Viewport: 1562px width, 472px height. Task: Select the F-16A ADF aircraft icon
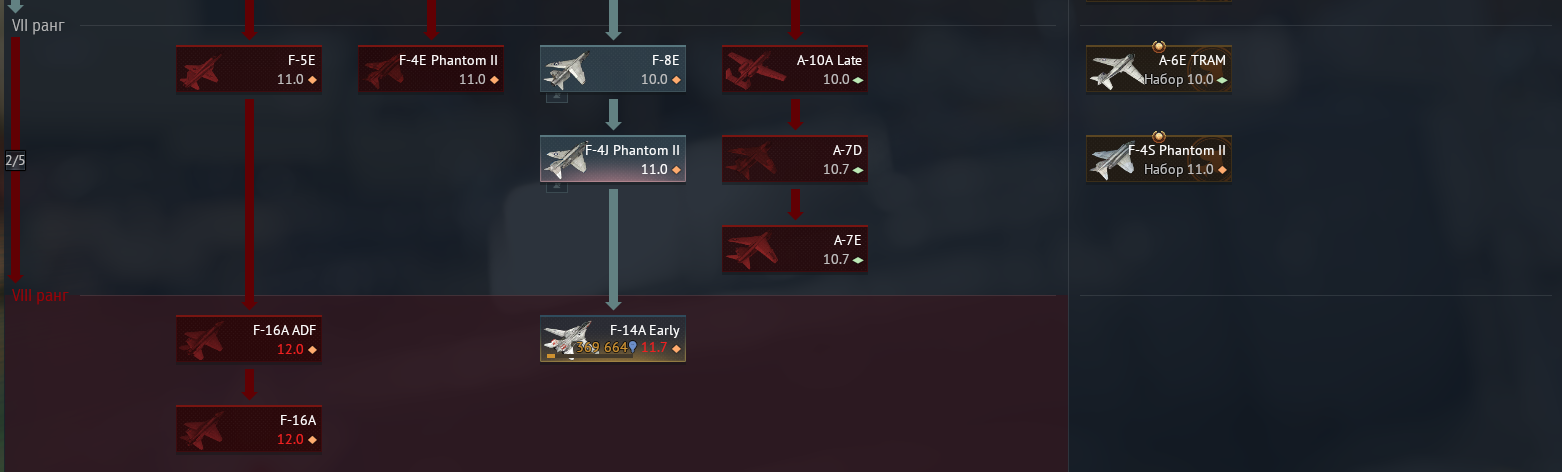203,341
